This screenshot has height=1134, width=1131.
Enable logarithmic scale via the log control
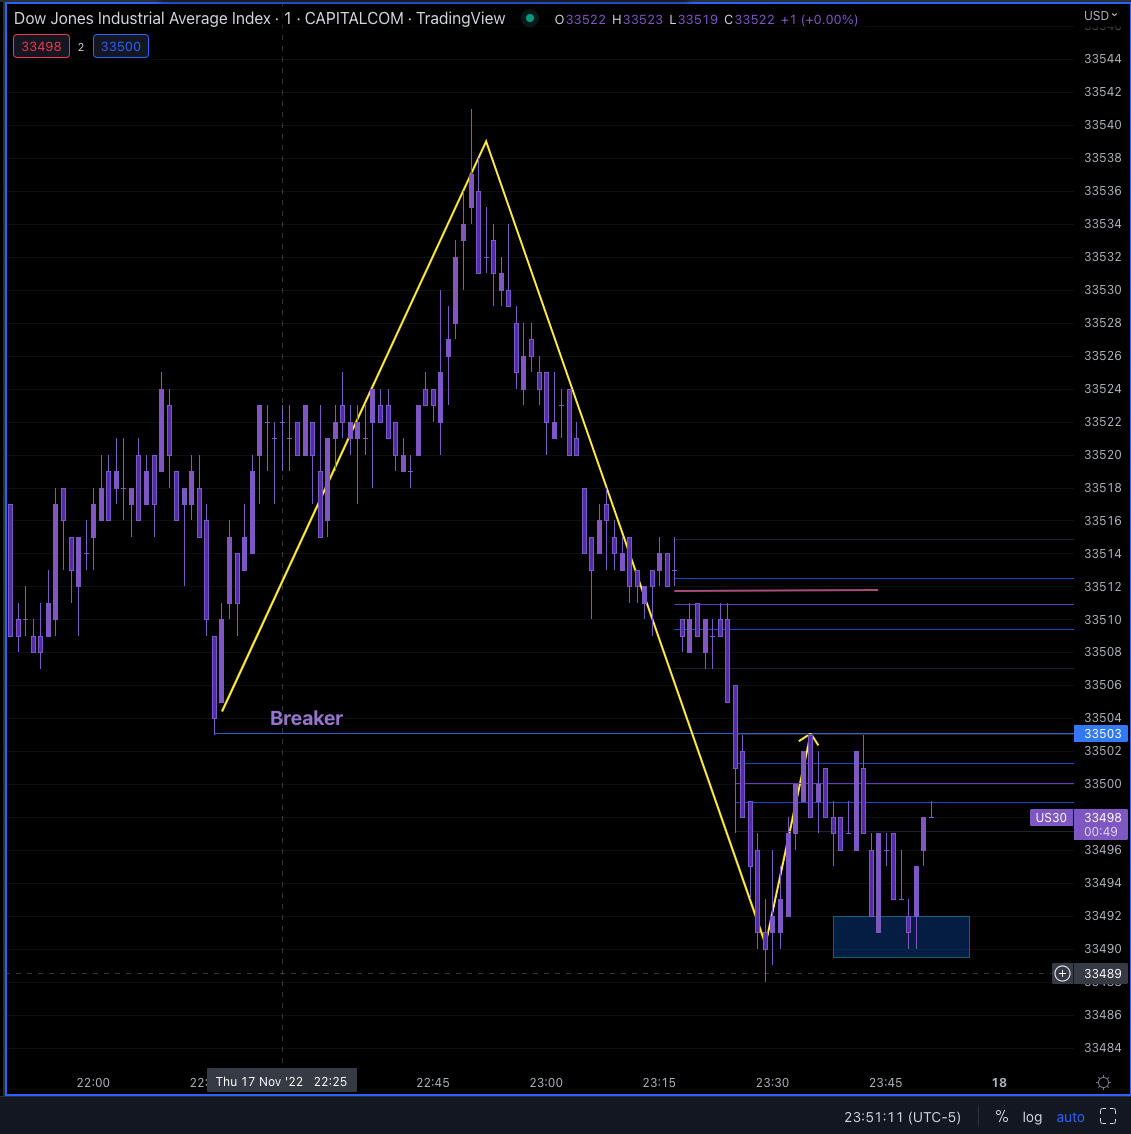pos(1031,1116)
